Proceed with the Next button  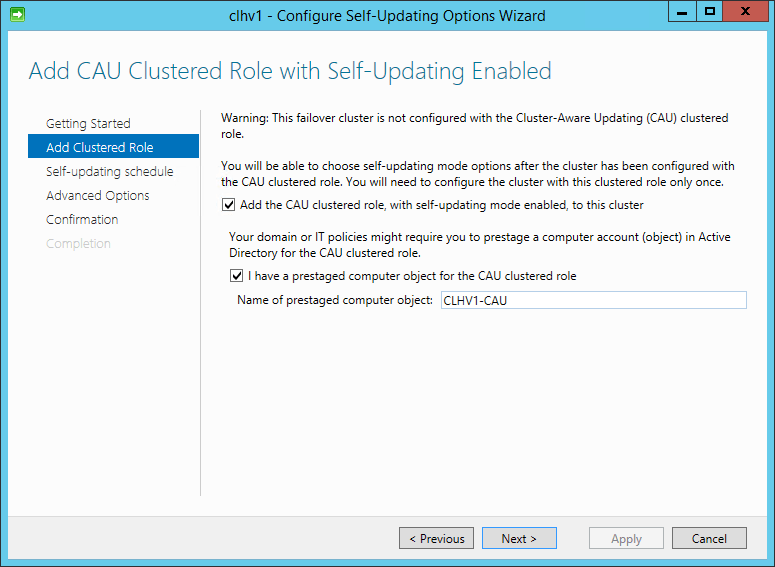coord(519,538)
